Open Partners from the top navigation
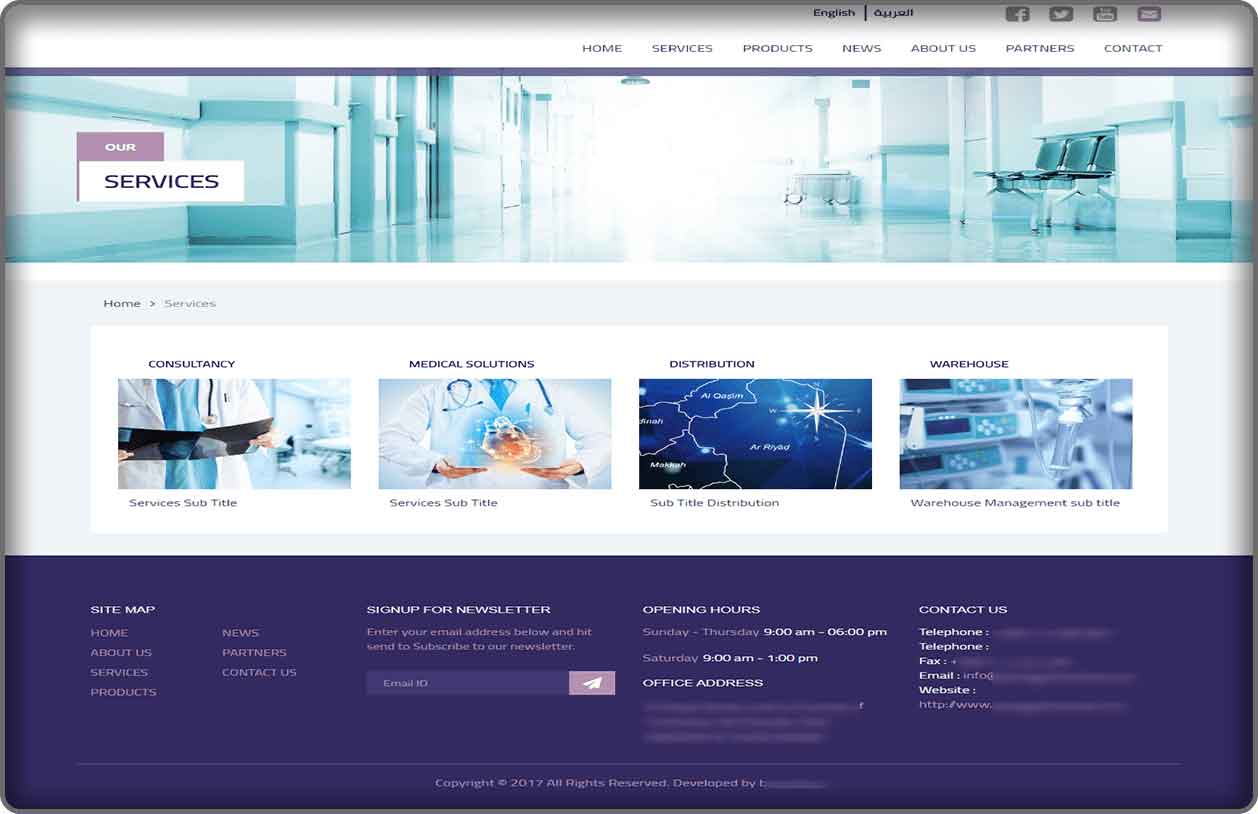The image size is (1258, 814). [1039, 48]
